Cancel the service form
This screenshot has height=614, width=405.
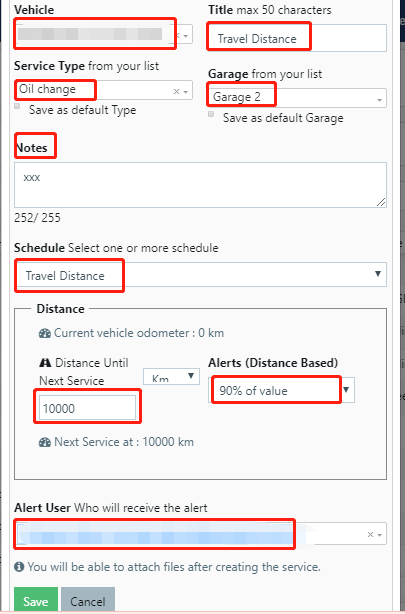(88, 601)
